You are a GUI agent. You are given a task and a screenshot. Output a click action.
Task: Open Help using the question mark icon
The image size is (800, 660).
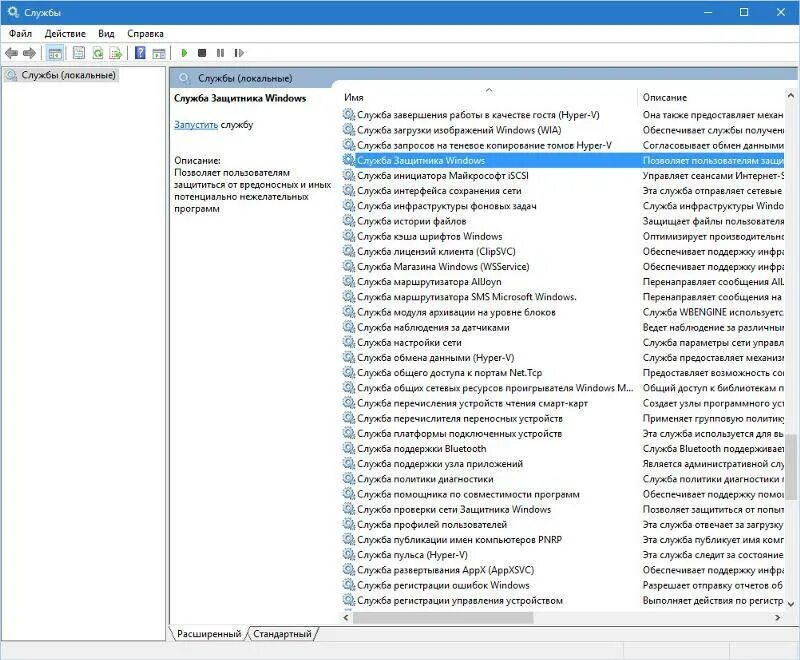click(140, 51)
